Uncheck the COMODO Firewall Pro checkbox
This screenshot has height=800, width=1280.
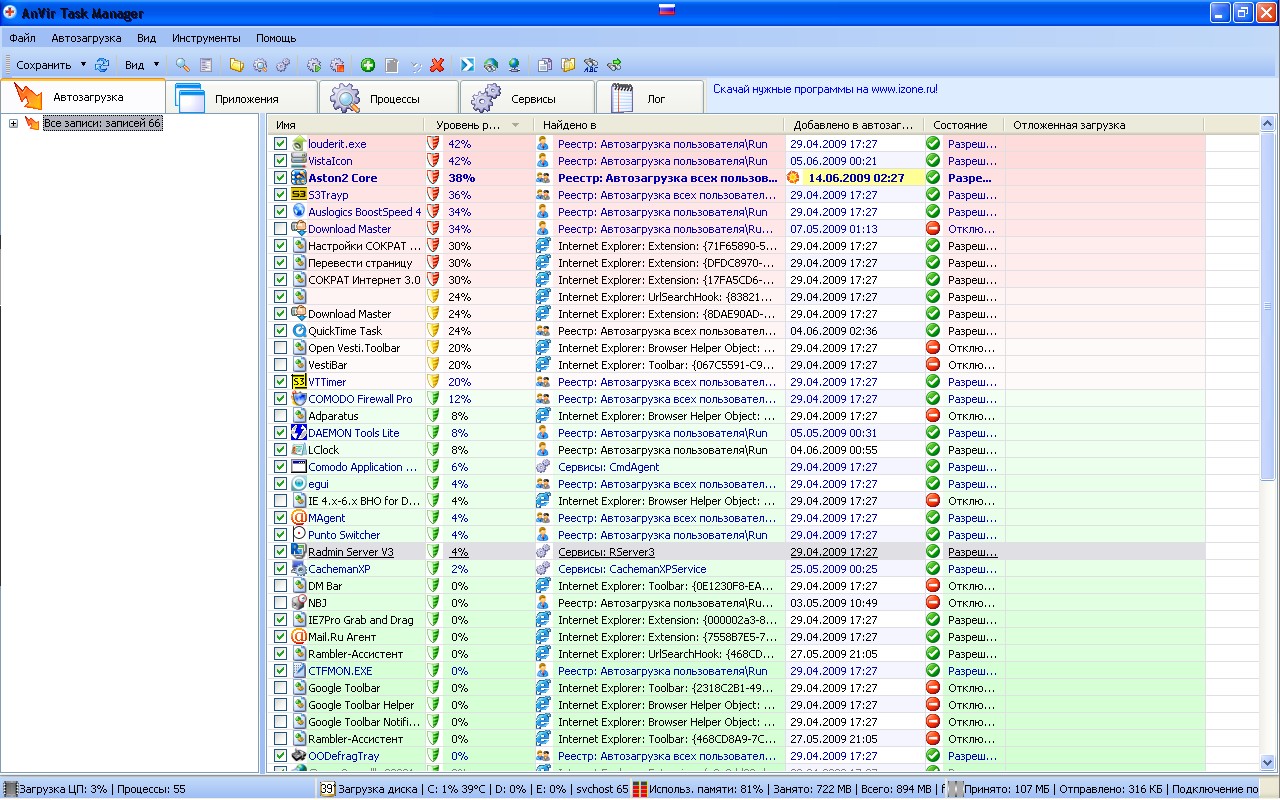281,399
